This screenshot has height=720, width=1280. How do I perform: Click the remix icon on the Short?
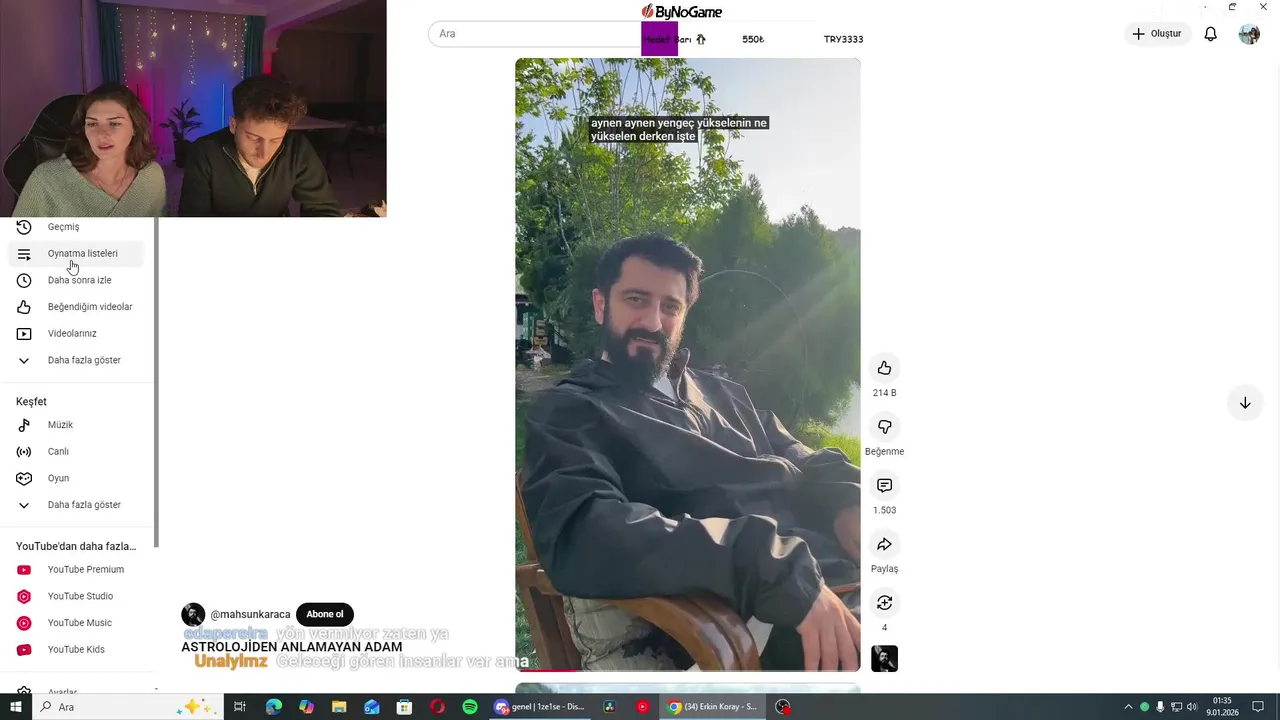click(884, 603)
